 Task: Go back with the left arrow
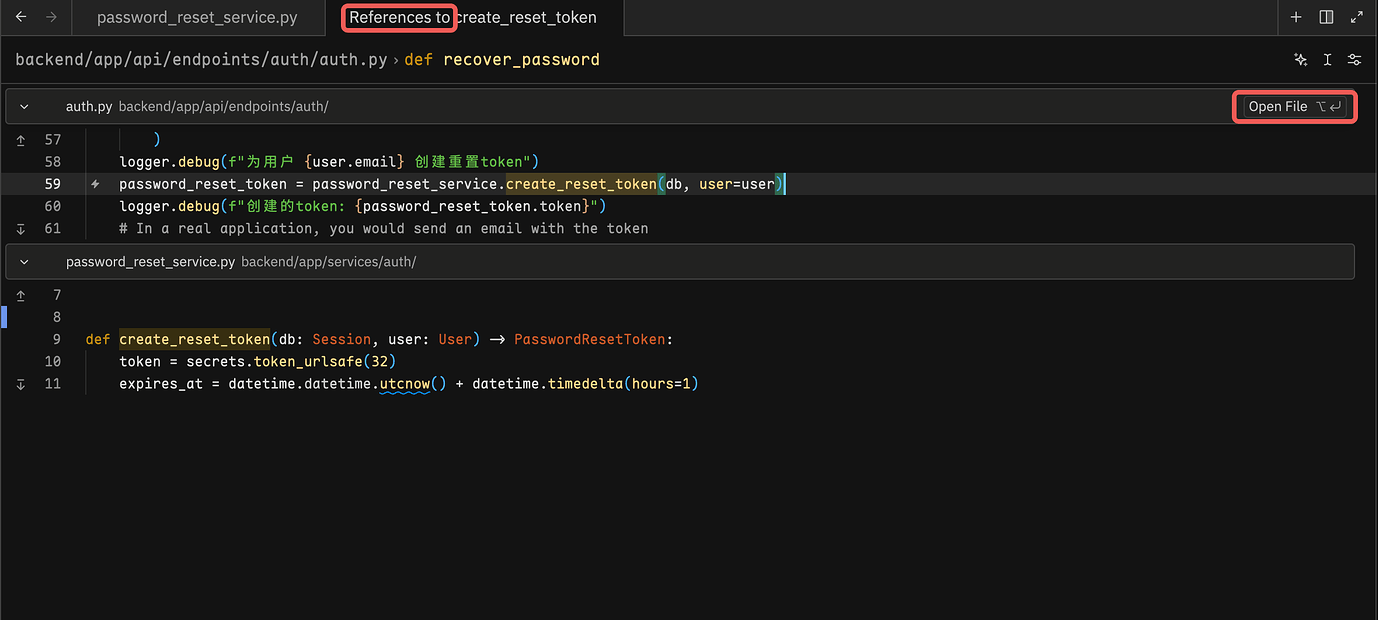coord(21,17)
